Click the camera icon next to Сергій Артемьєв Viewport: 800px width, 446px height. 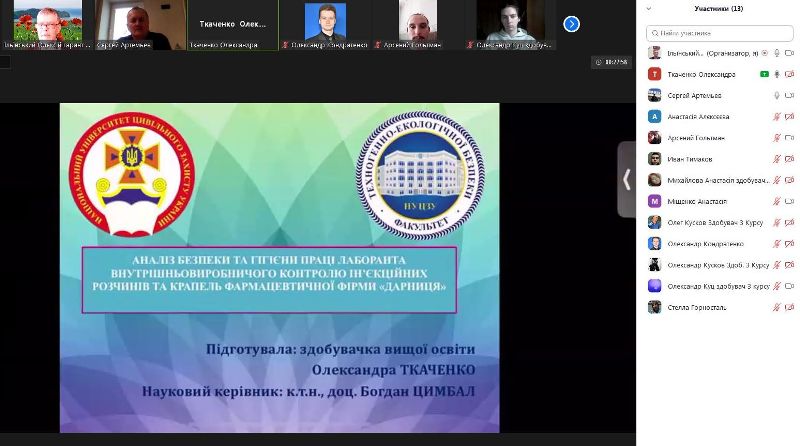(789, 95)
